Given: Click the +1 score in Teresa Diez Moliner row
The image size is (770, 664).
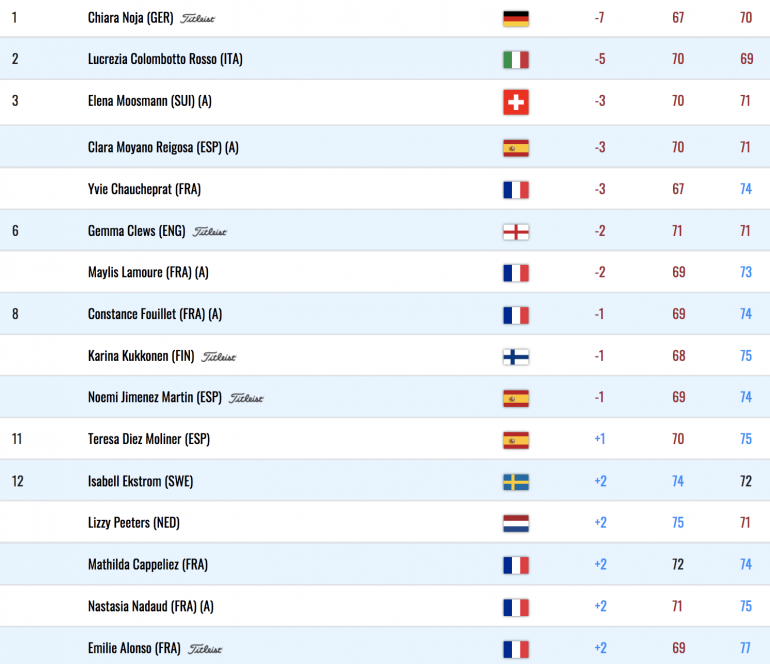Looking at the screenshot, I should (x=600, y=439).
